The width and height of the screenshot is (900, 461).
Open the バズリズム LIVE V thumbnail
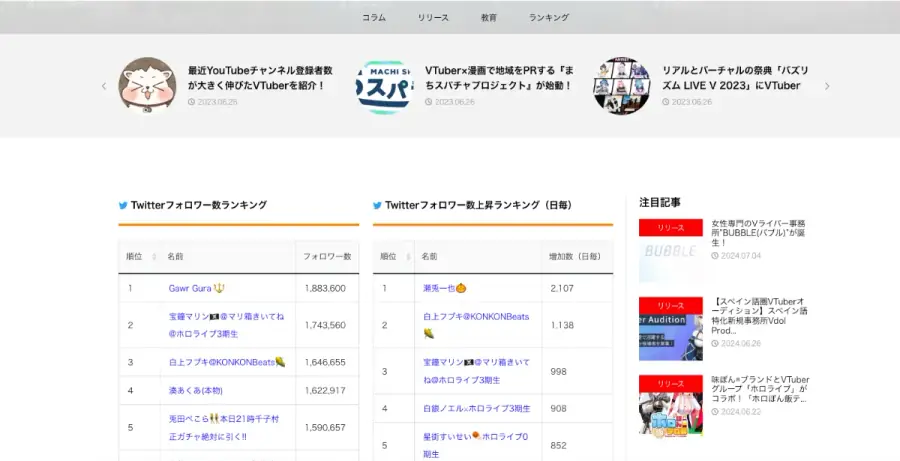click(x=622, y=86)
